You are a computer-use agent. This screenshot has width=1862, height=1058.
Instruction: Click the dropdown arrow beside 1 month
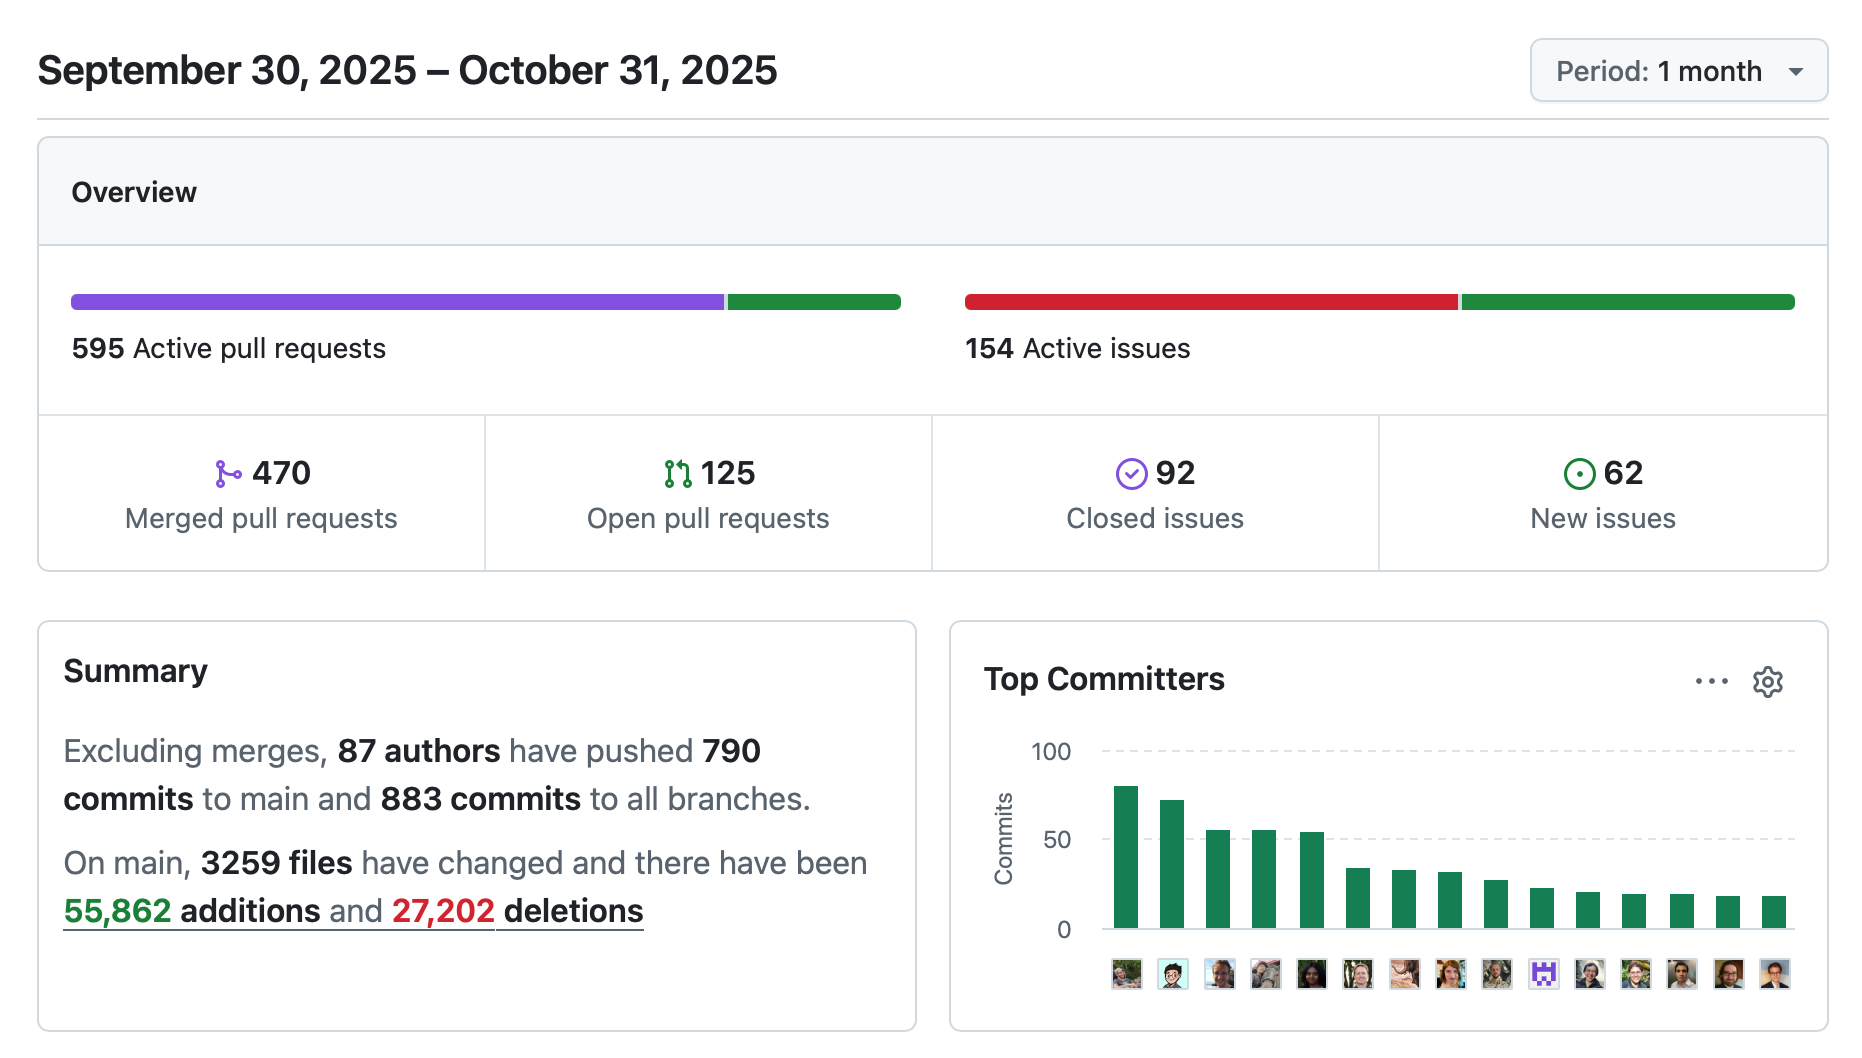click(x=1796, y=72)
